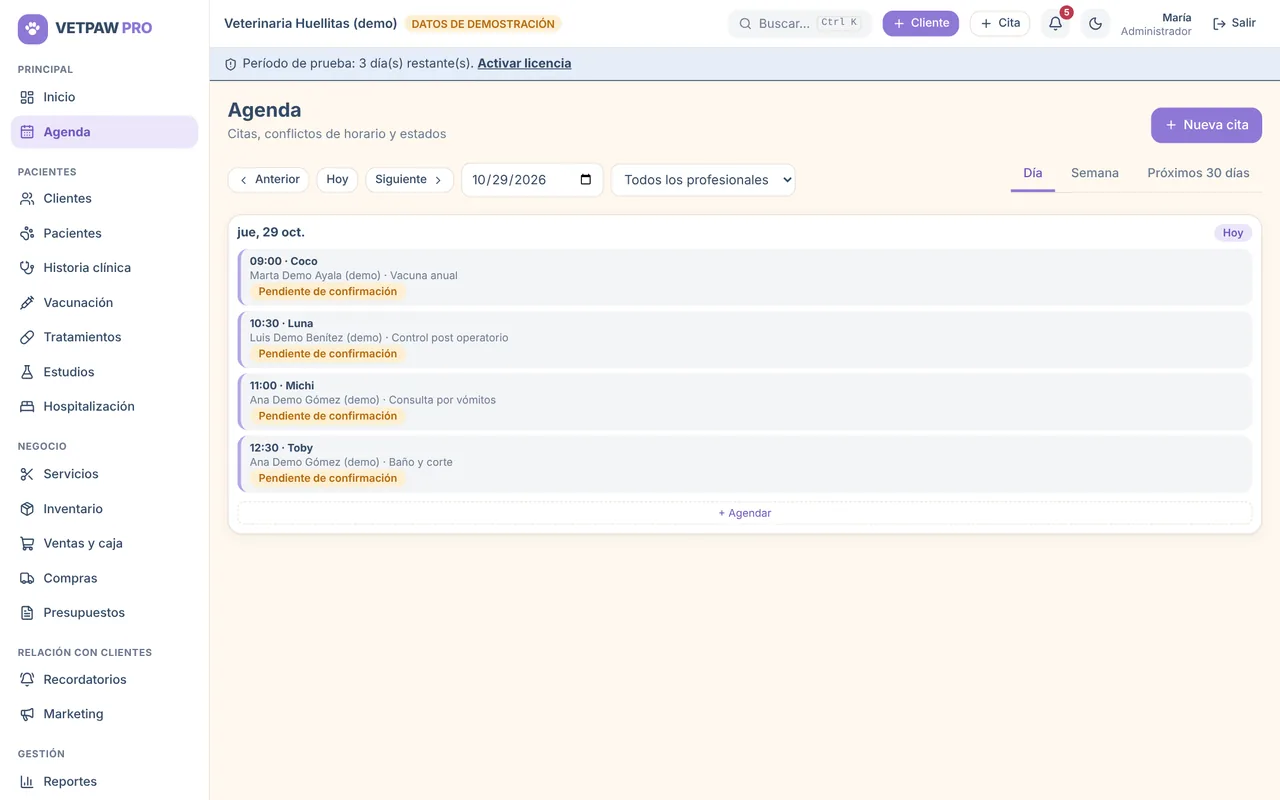Switch to the Próximos 30 días tab

click(1198, 173)
